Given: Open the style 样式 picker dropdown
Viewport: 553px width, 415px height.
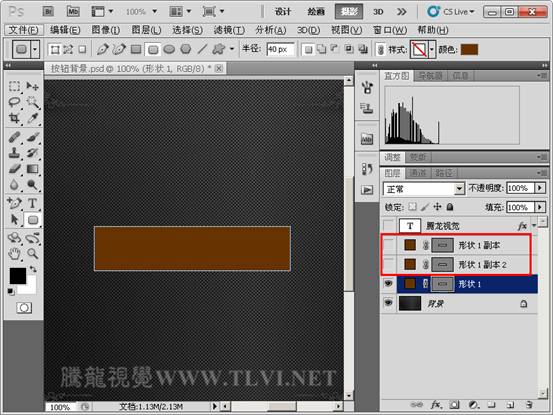Looking at the screenshot, I should (x=431, y=49).
